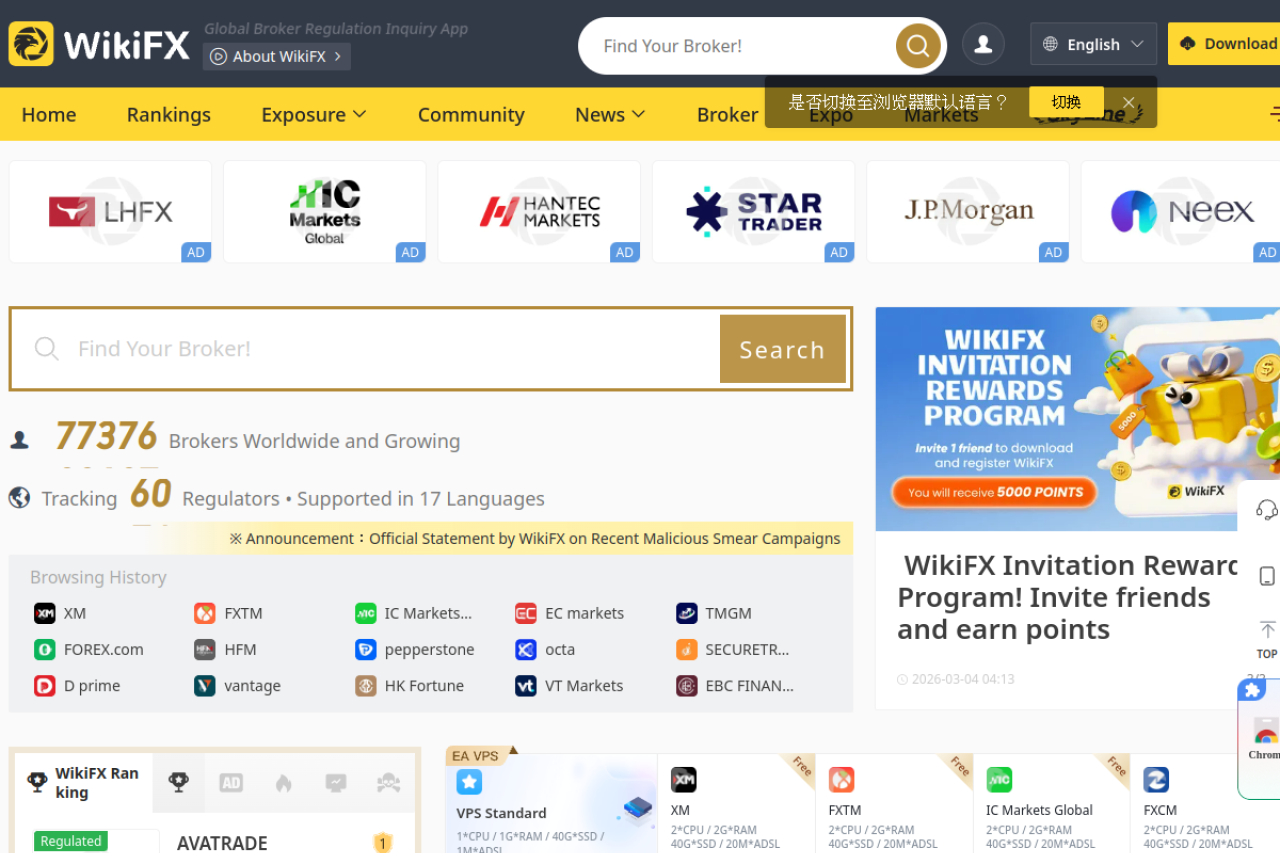Open the English language dropdown

(x=1093, y=44)
